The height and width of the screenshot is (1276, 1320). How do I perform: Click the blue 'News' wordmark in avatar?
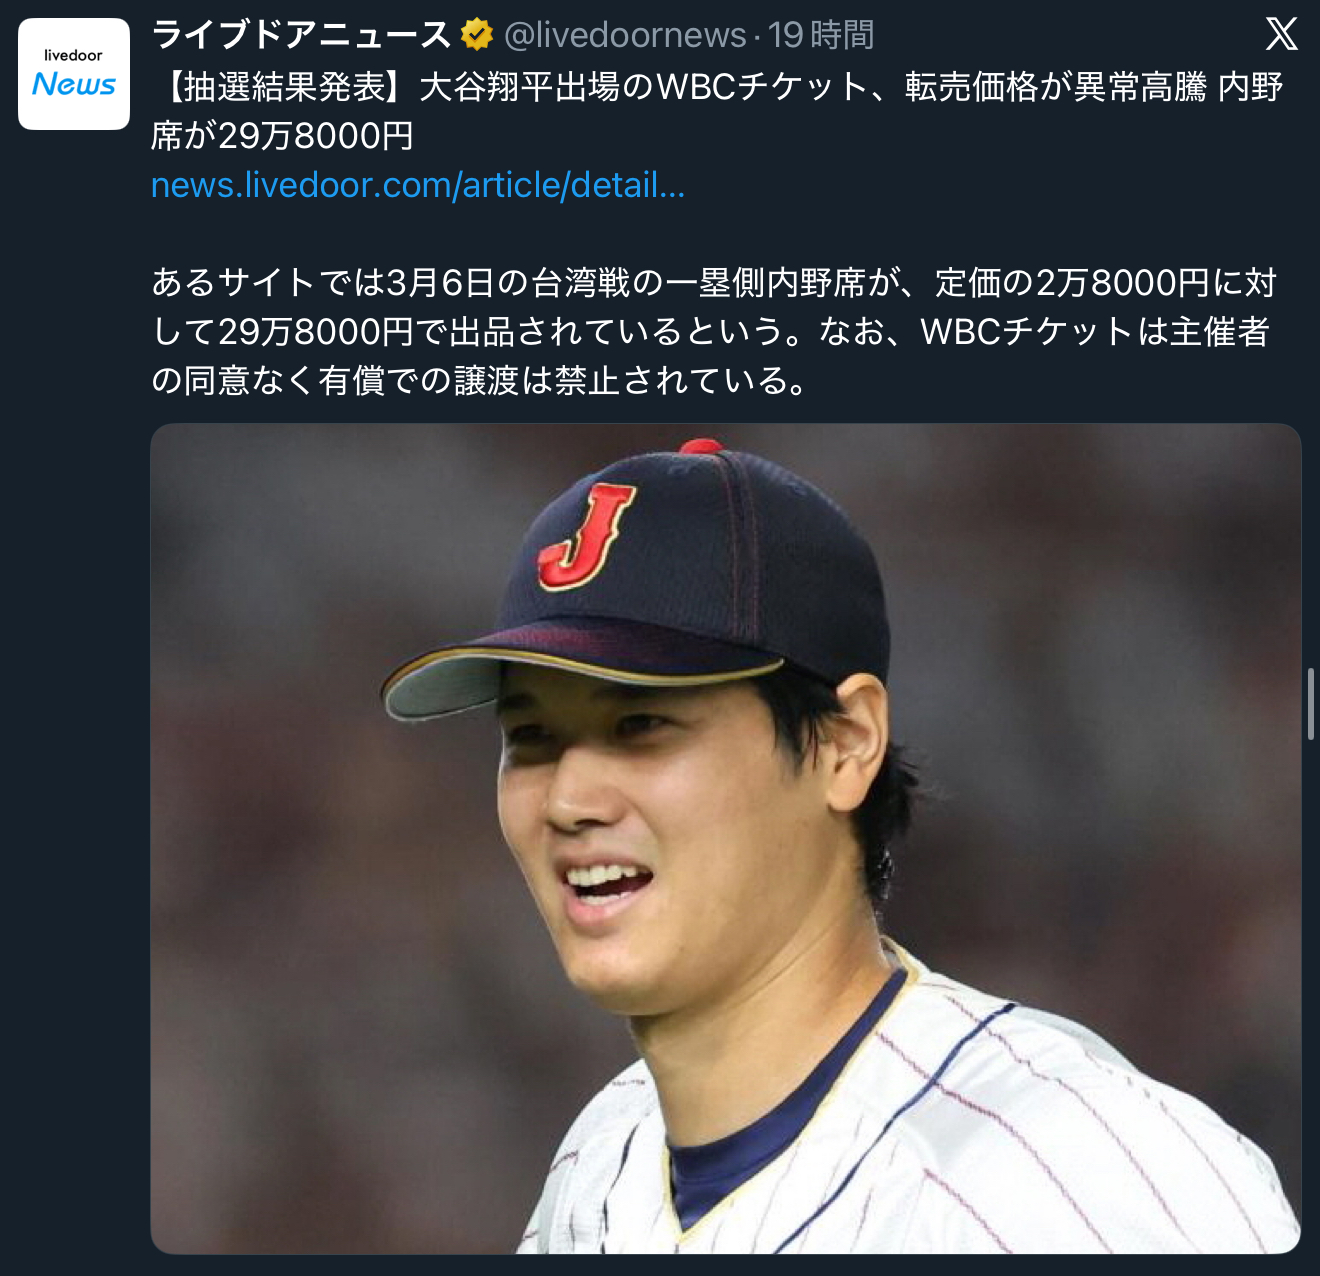[x=74, y=85]
